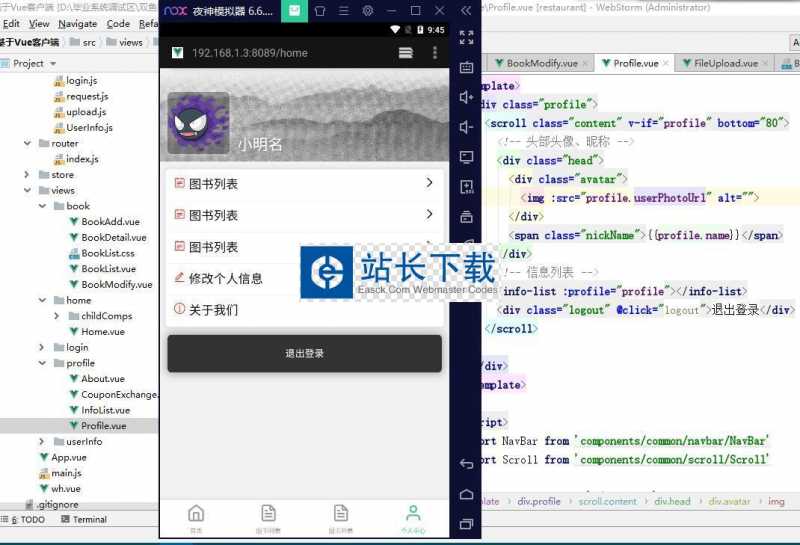The width and height of the screenshot is (800, 545).
Task: Select login.js in project tree
Action: (76, 81)
